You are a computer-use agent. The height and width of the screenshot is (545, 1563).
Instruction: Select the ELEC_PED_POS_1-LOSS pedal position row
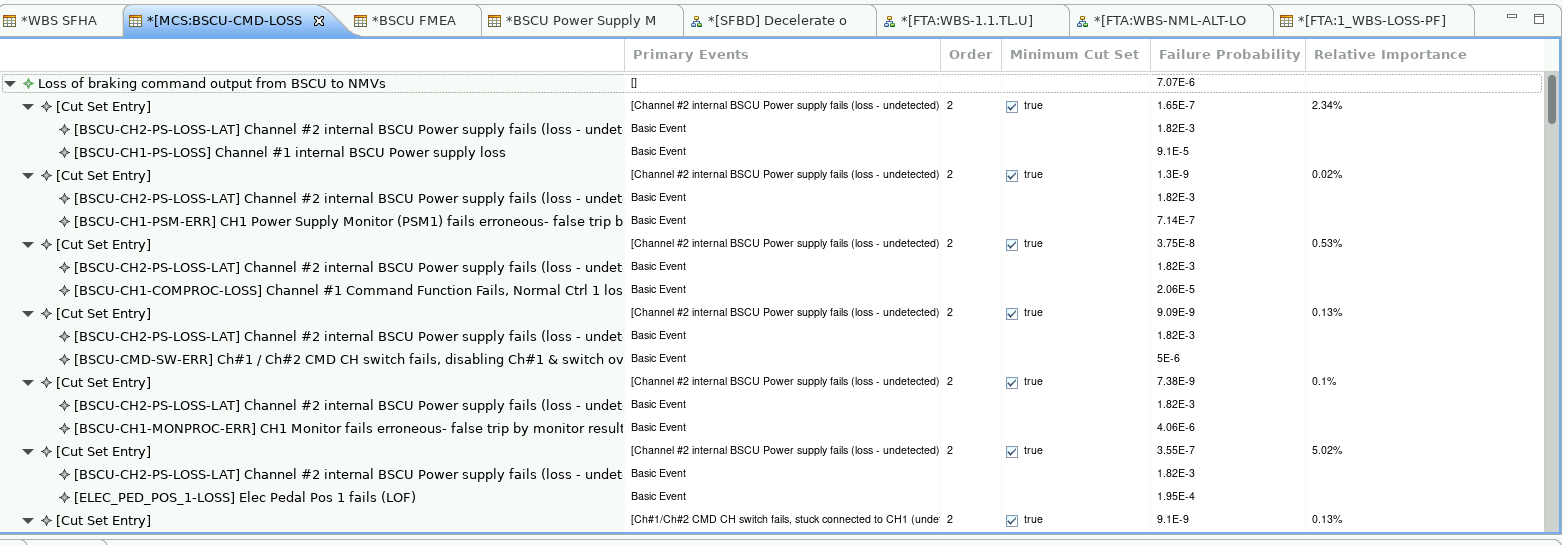tap(772, 498)
